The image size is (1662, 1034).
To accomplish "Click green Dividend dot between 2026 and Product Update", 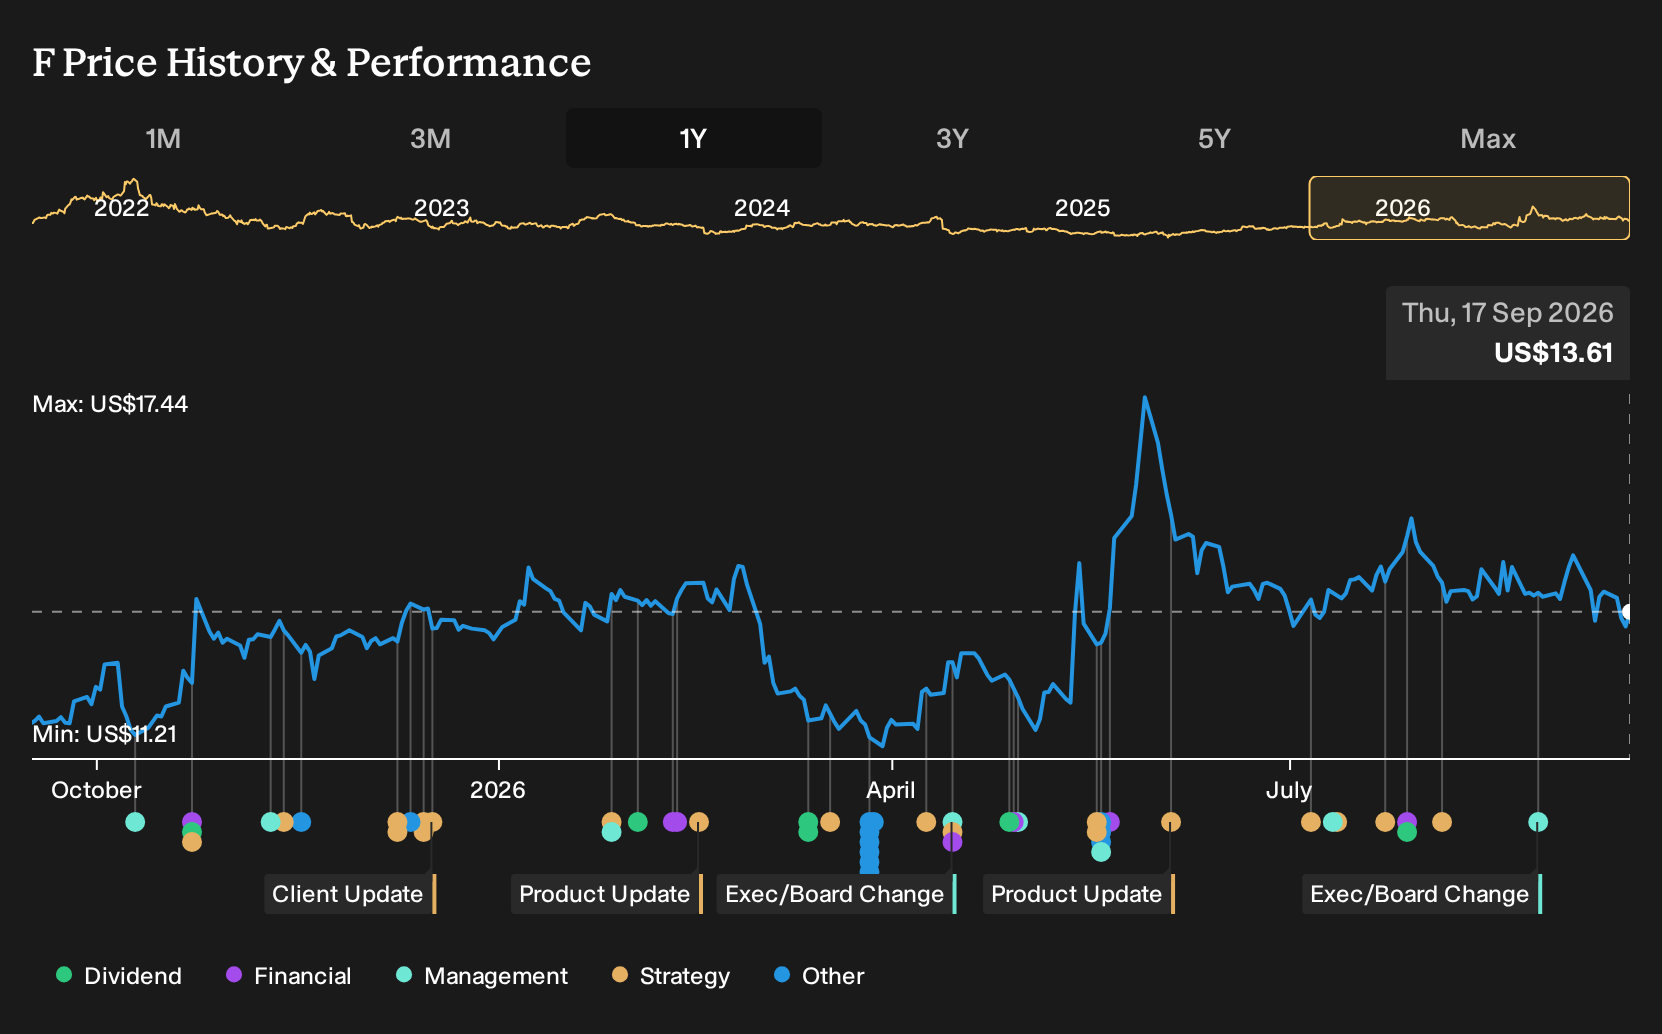I will click(637, 822).
